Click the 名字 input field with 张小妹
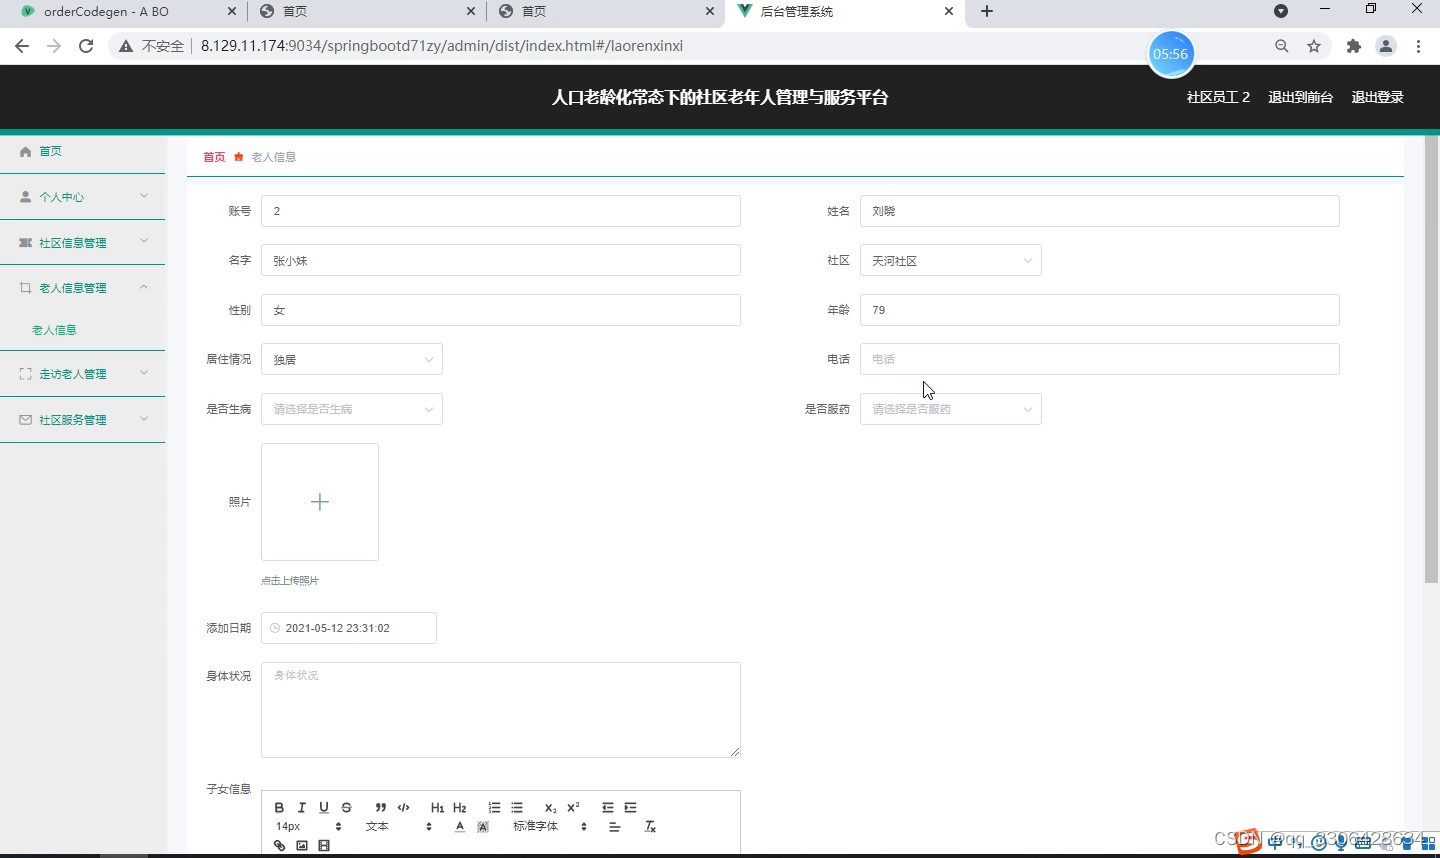 pyautogui.click(x=501, y=260)
